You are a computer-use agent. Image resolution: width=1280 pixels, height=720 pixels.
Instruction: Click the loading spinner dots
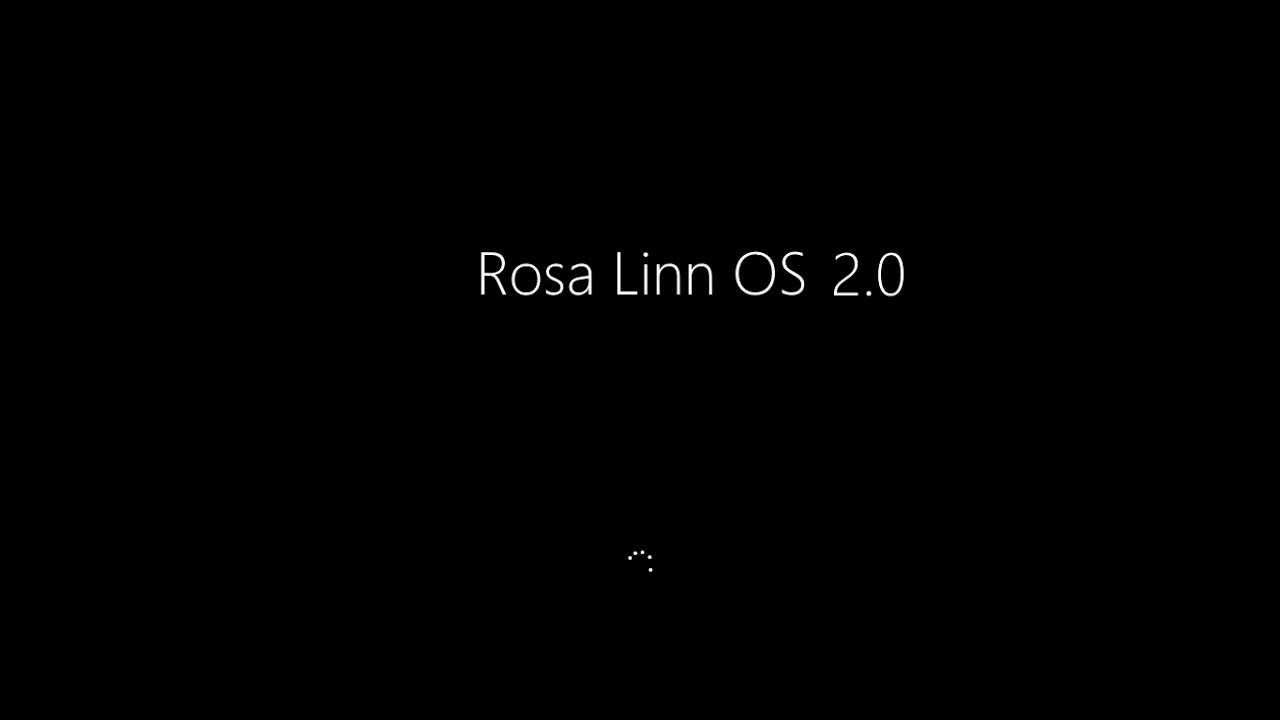(640, 561)
